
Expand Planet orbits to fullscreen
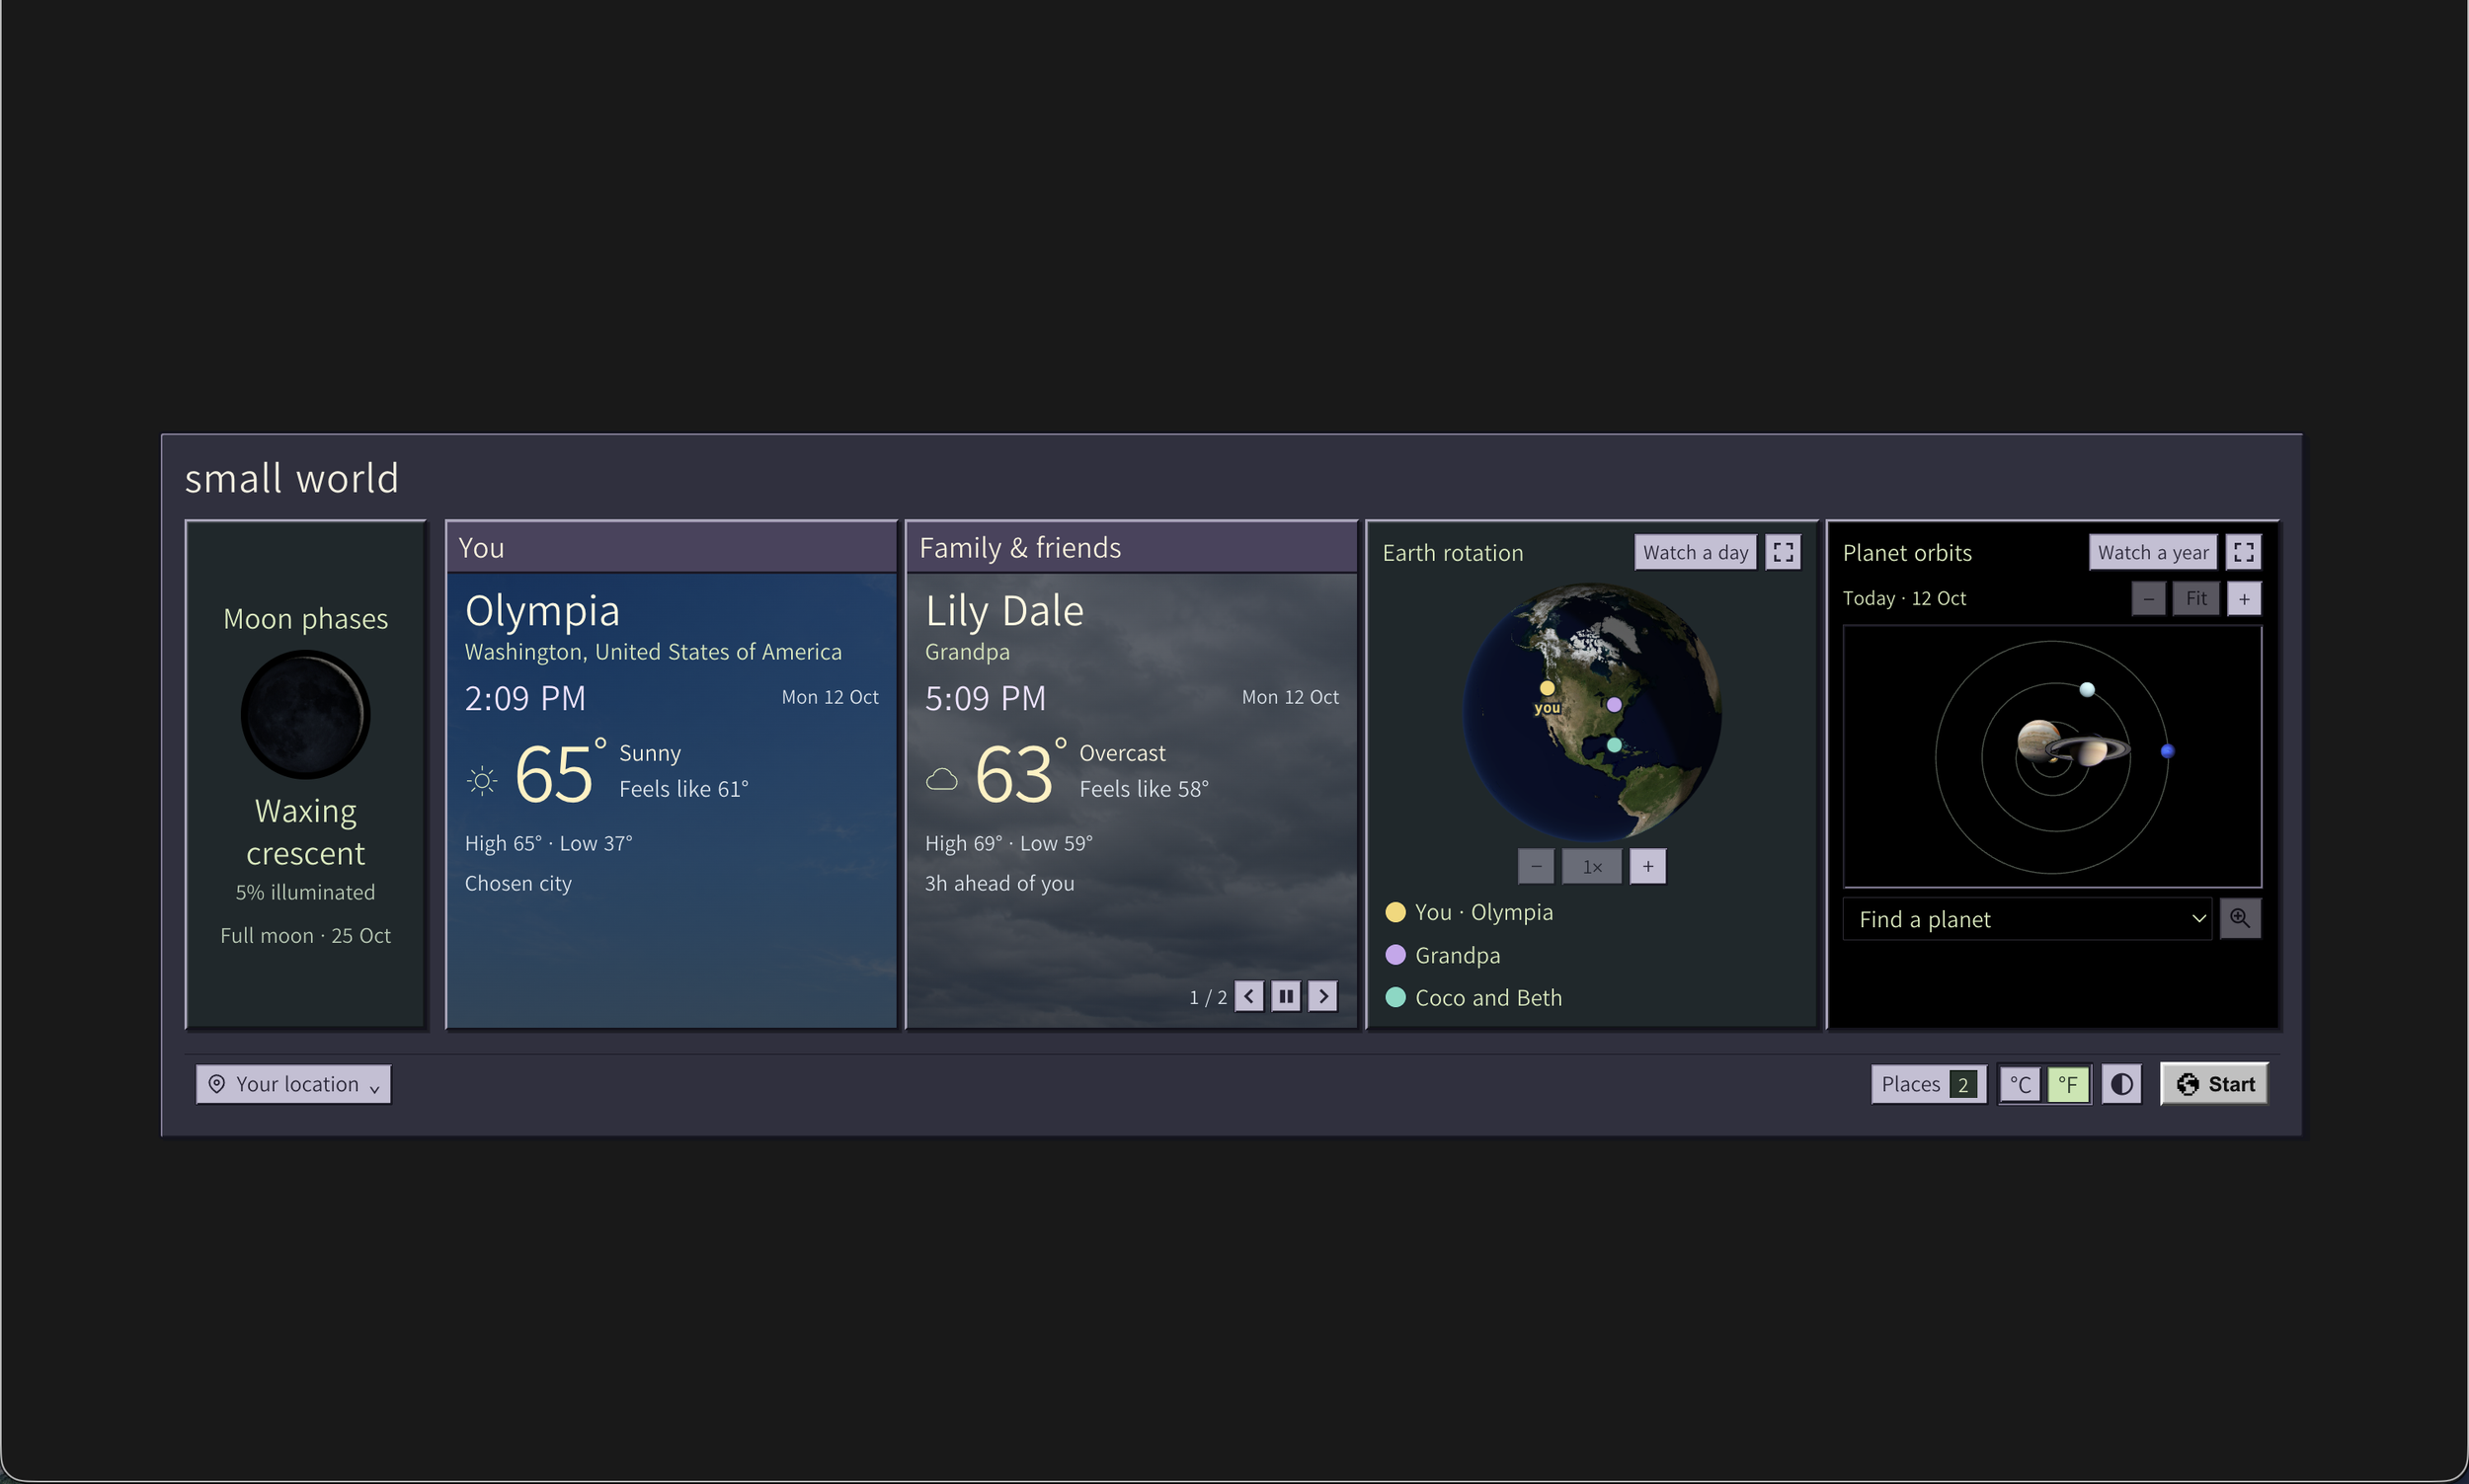click(x=2244, y=552)
